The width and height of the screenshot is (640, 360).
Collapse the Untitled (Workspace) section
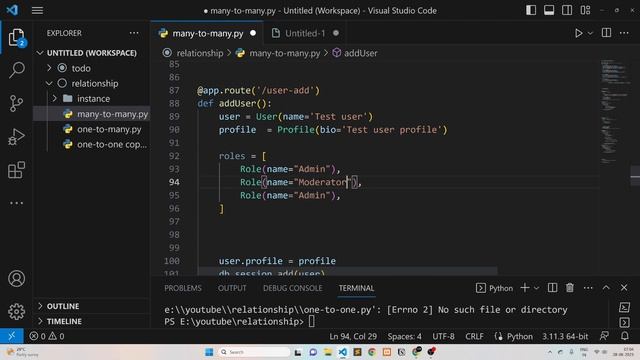(x=40, y=53)
